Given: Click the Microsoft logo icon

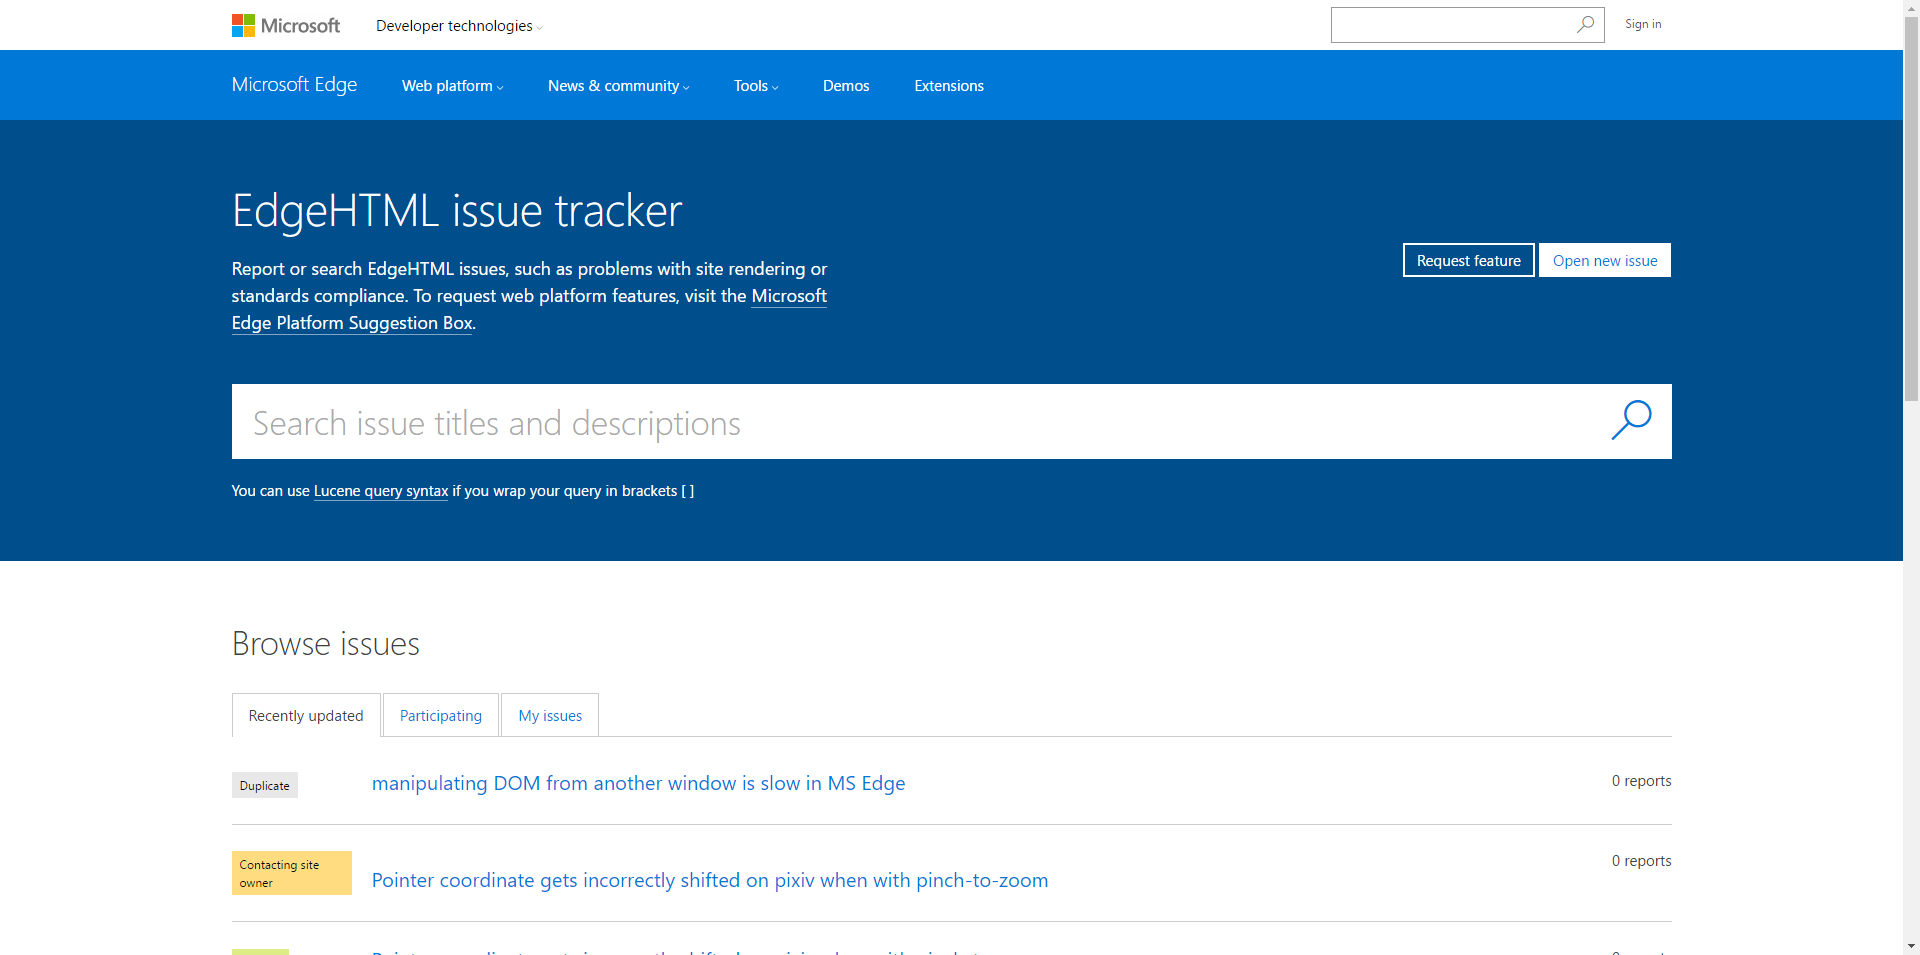Looking at the screenshot, I should tap(243, 26).
